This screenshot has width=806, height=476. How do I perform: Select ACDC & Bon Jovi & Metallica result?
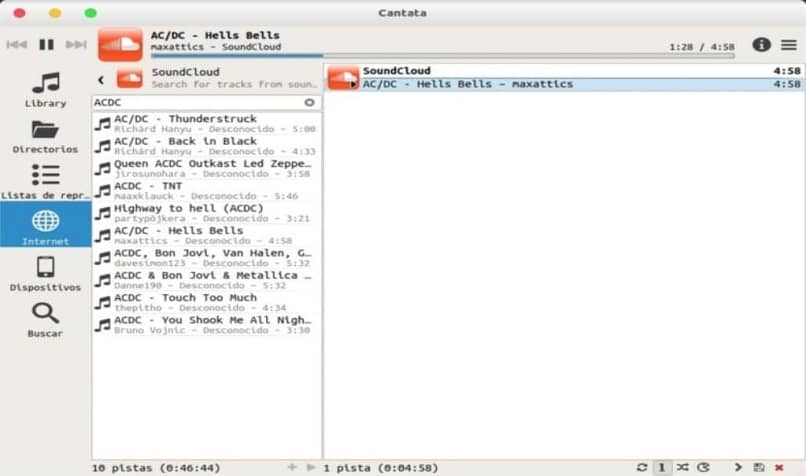pyautogui.click(x=207, y=280)
